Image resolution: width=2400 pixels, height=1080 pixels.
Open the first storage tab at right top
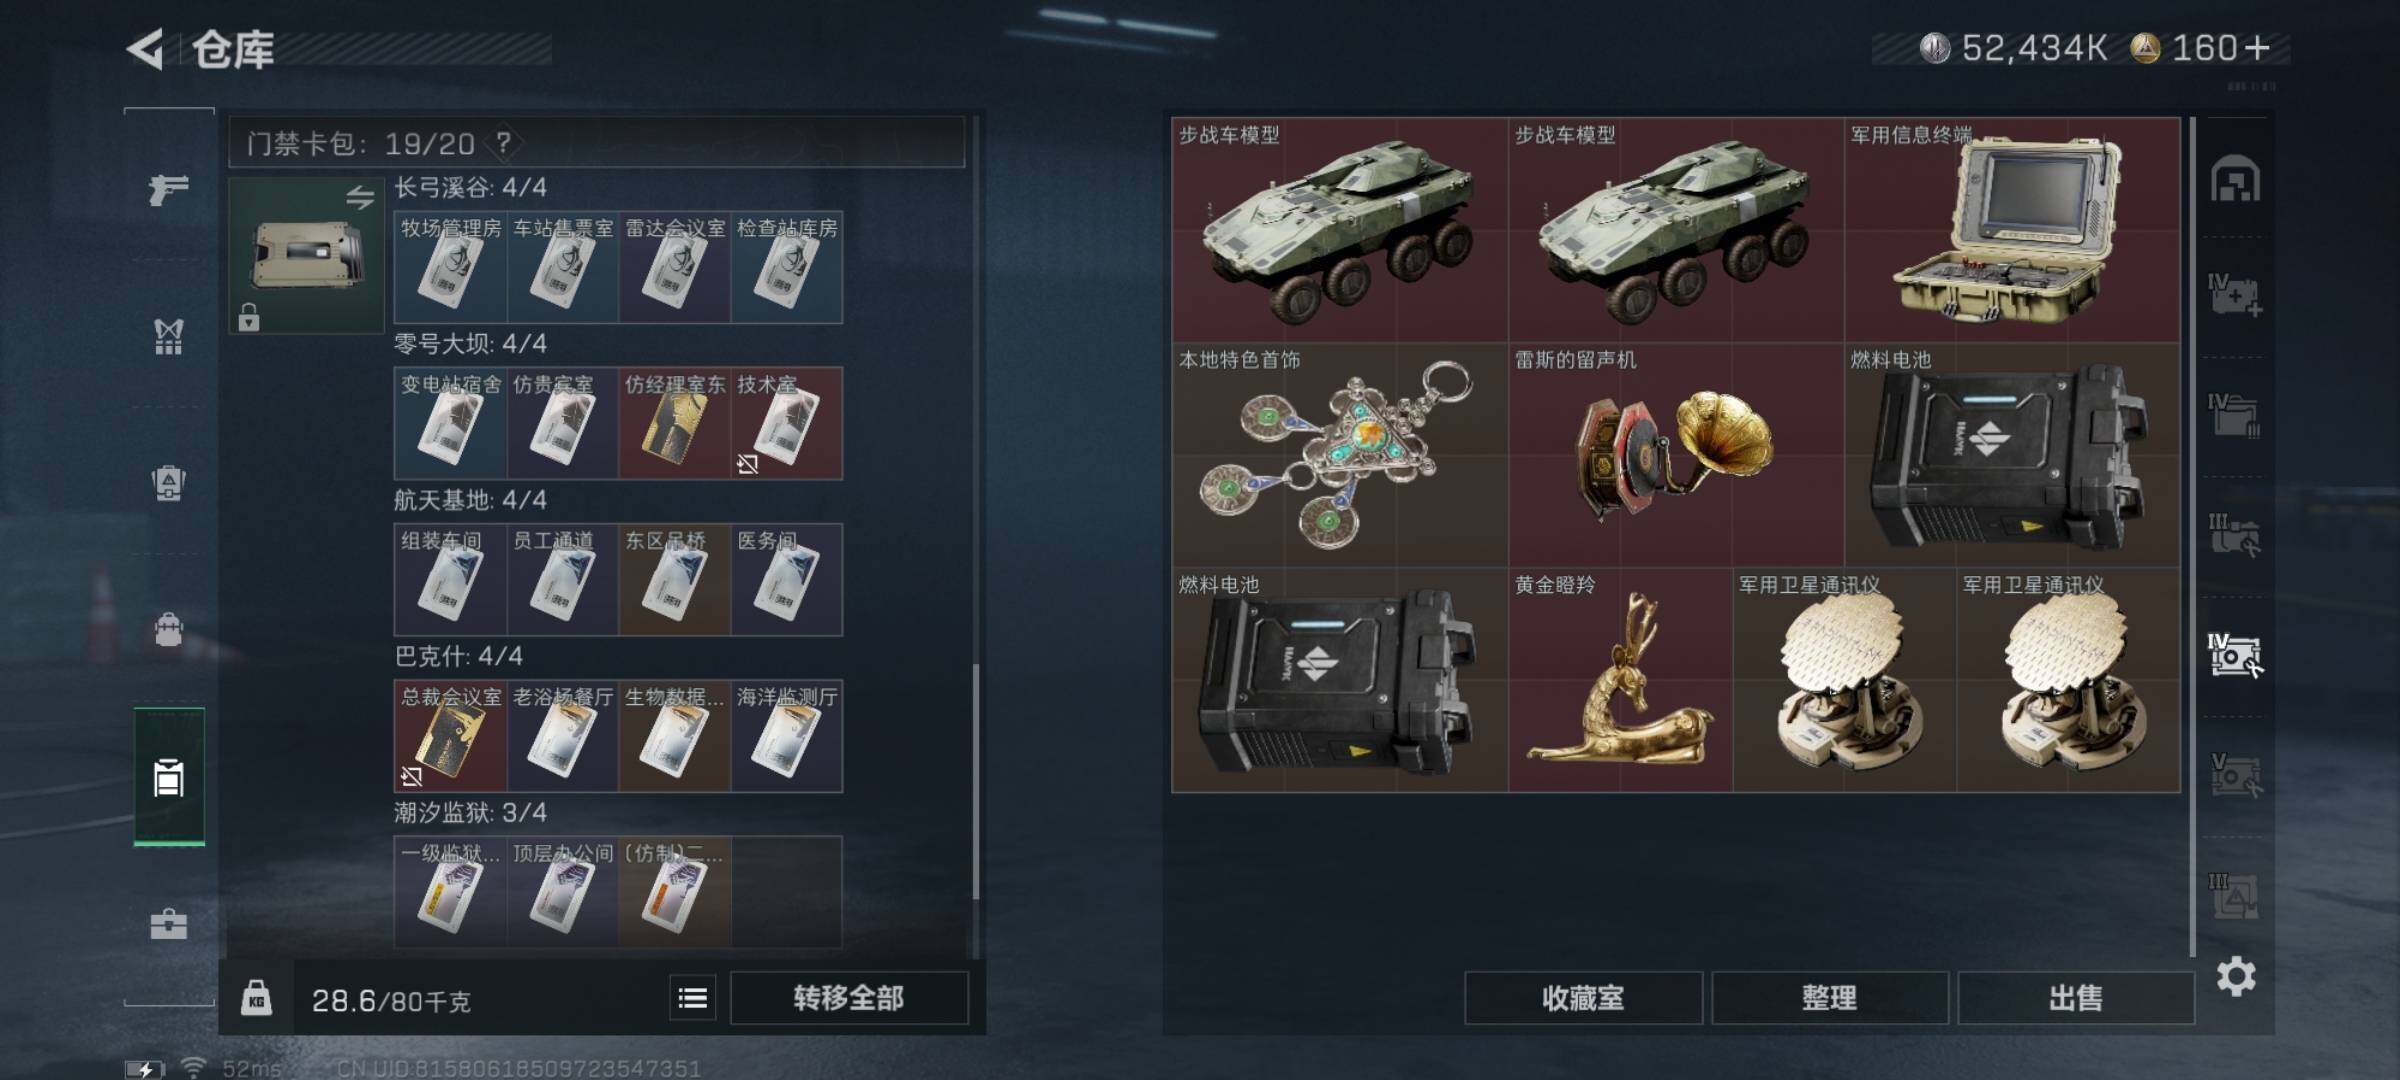2235,179
